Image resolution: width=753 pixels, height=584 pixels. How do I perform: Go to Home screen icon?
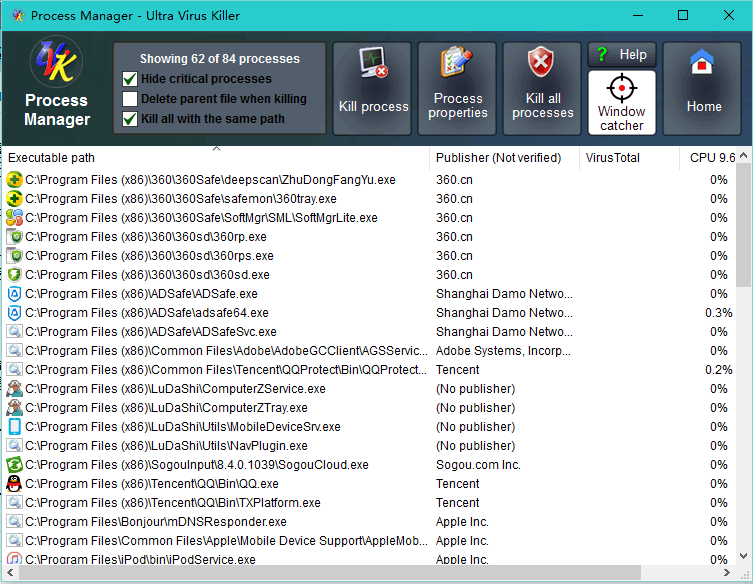point(703,66)
